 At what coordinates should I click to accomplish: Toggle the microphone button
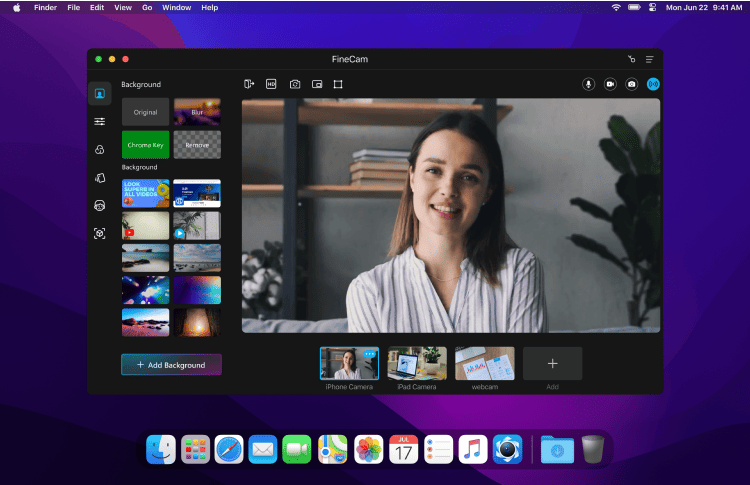(588, 84)
